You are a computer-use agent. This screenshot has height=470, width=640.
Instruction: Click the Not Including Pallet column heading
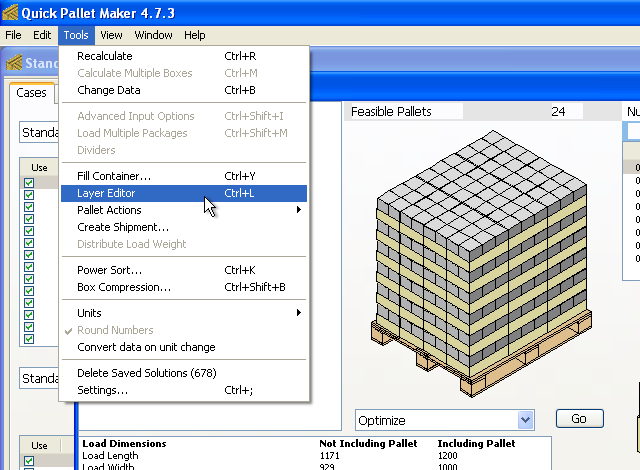[368, 443]
